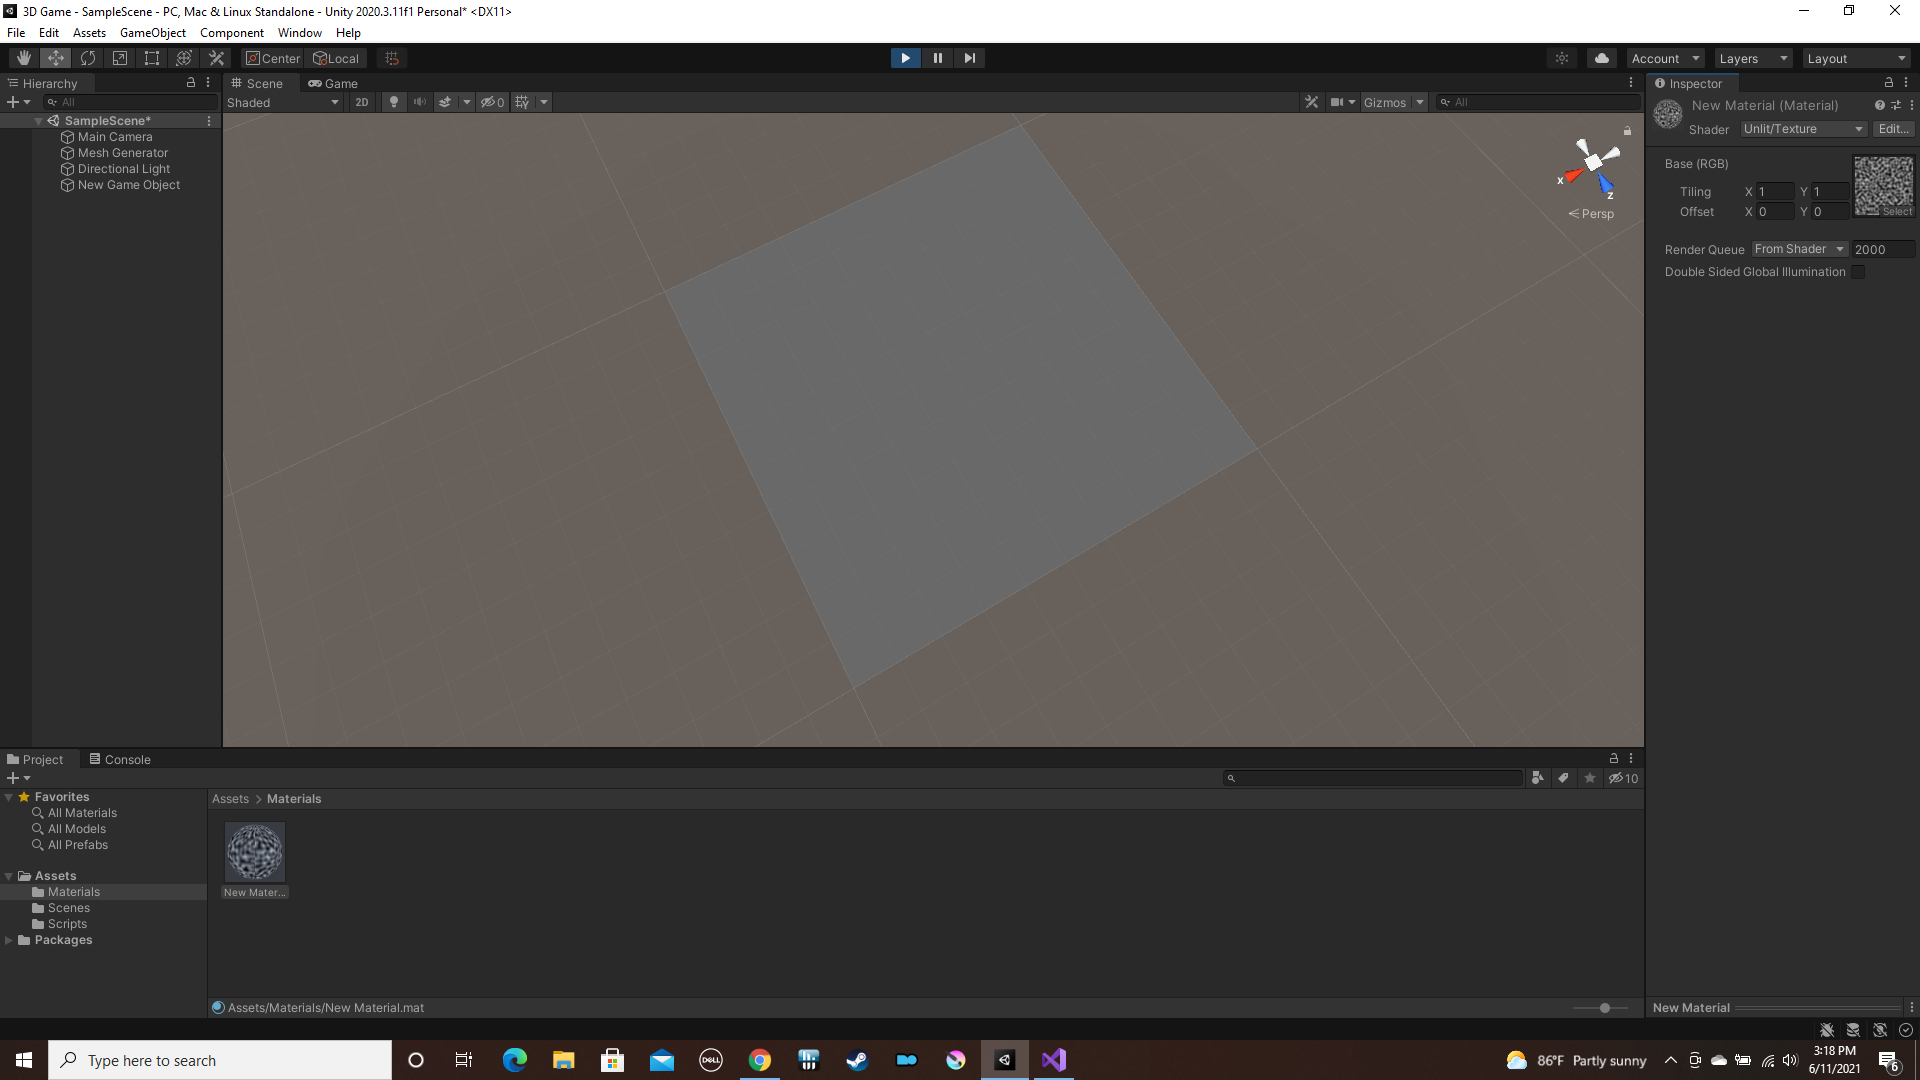Open the Assets menu
The width and height of the screenshot is (1920, 1080).
pyautogui.click(x=89, y=33)
